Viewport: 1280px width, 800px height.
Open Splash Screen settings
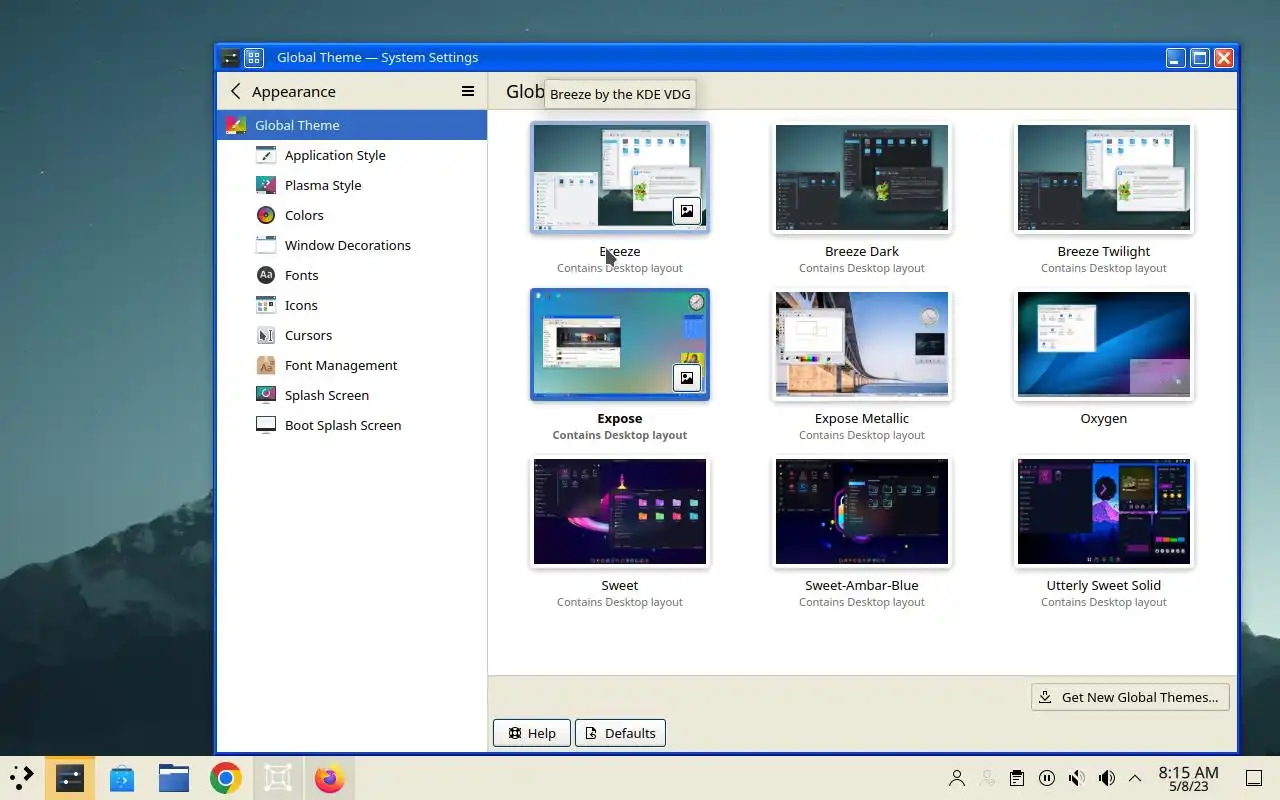352,395
